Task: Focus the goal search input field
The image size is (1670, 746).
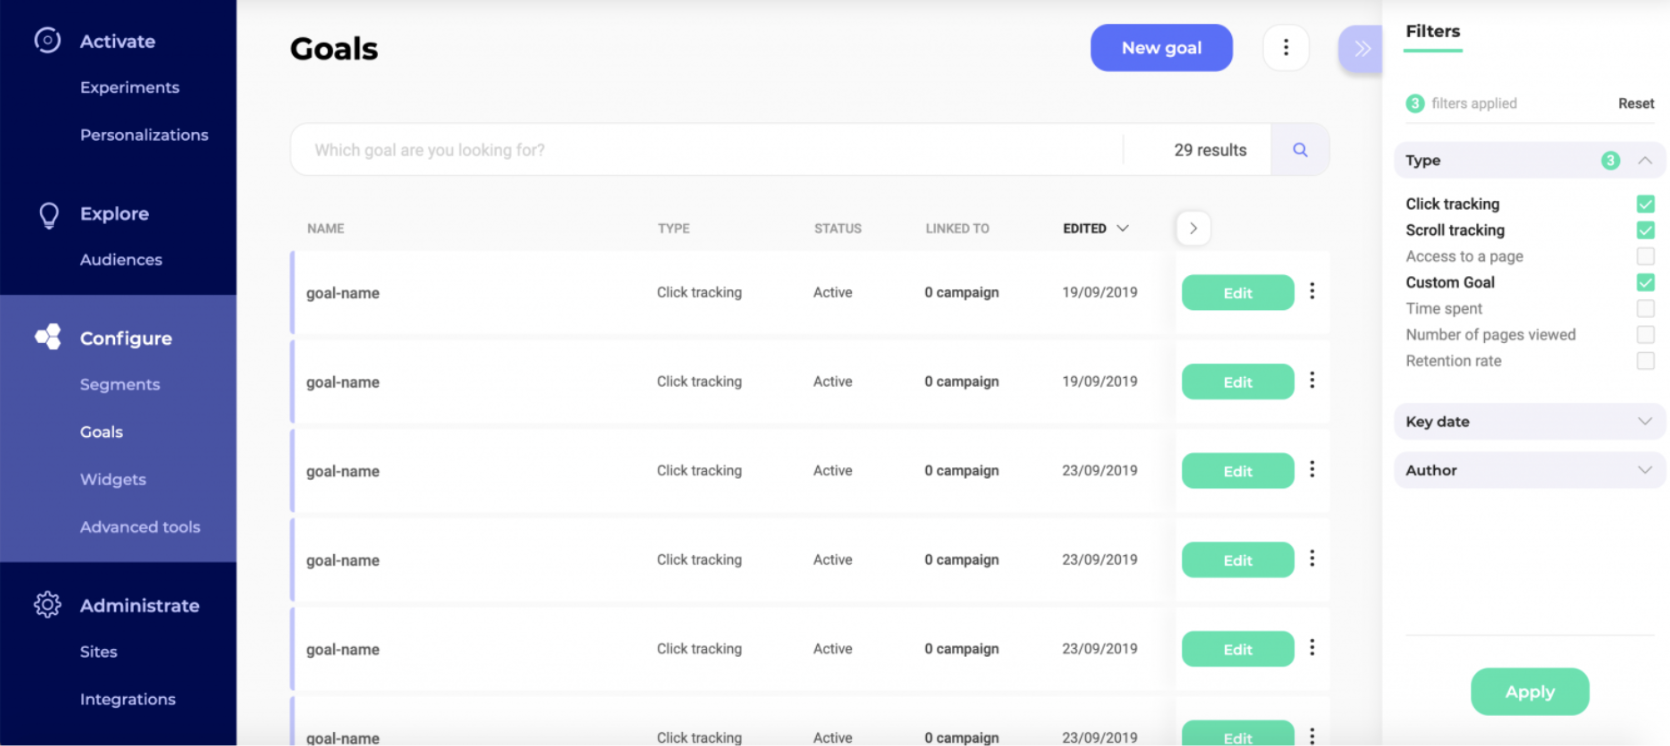Action: coord(700,150)
